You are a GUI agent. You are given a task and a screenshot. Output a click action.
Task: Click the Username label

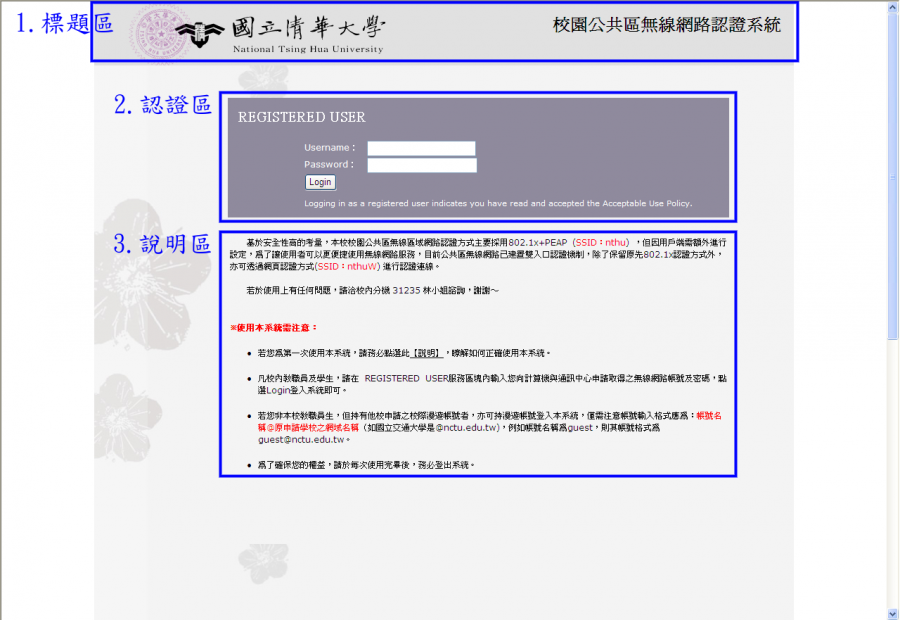[329, 148]
